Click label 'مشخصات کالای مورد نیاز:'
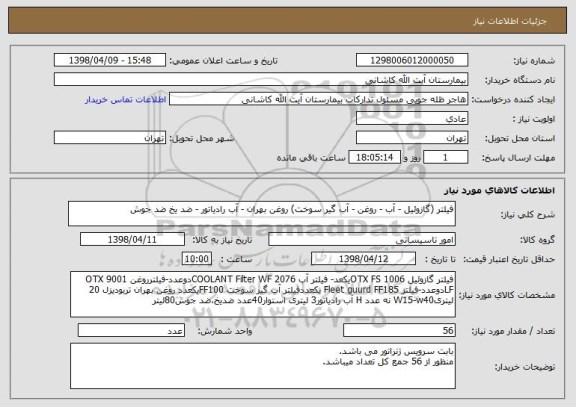 click(x=507, y=295)
